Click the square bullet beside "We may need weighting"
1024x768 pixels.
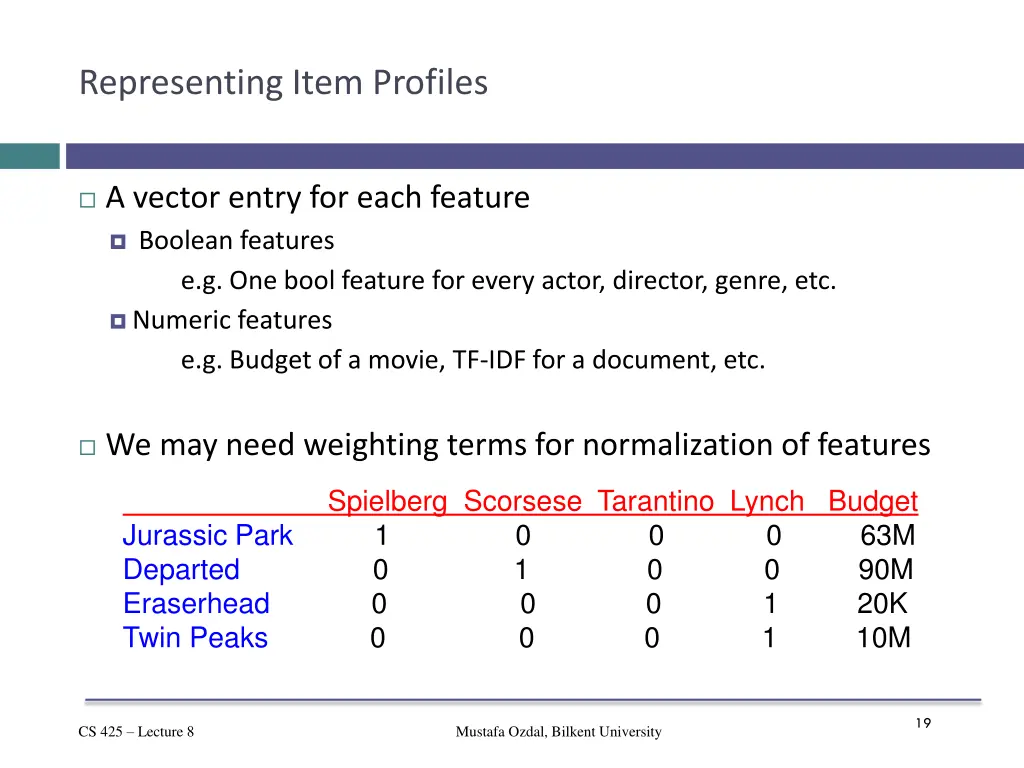(88, 447)
